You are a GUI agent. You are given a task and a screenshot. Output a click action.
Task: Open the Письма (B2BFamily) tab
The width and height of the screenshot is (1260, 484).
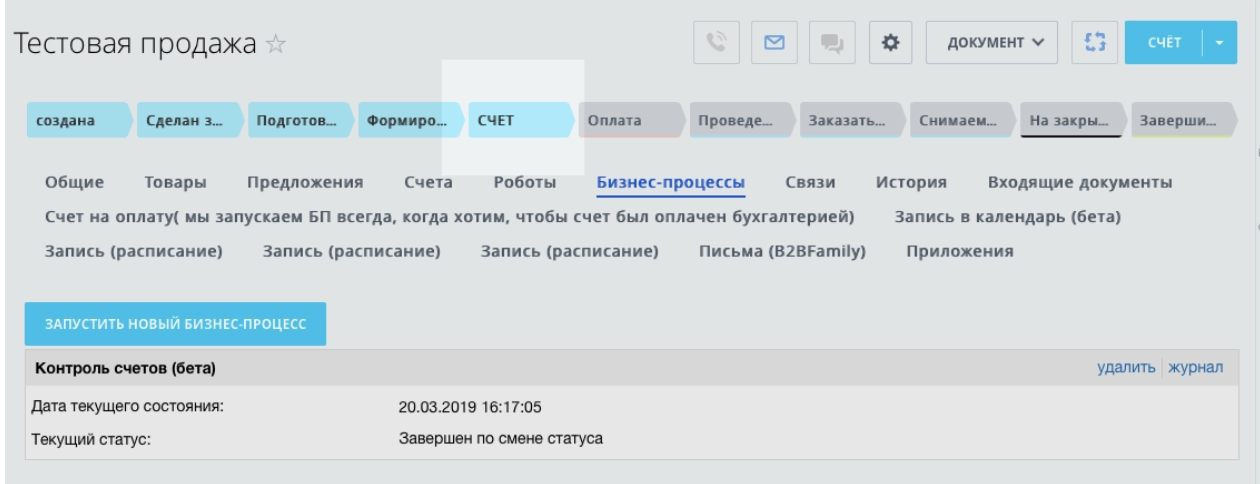click(782, 250)
